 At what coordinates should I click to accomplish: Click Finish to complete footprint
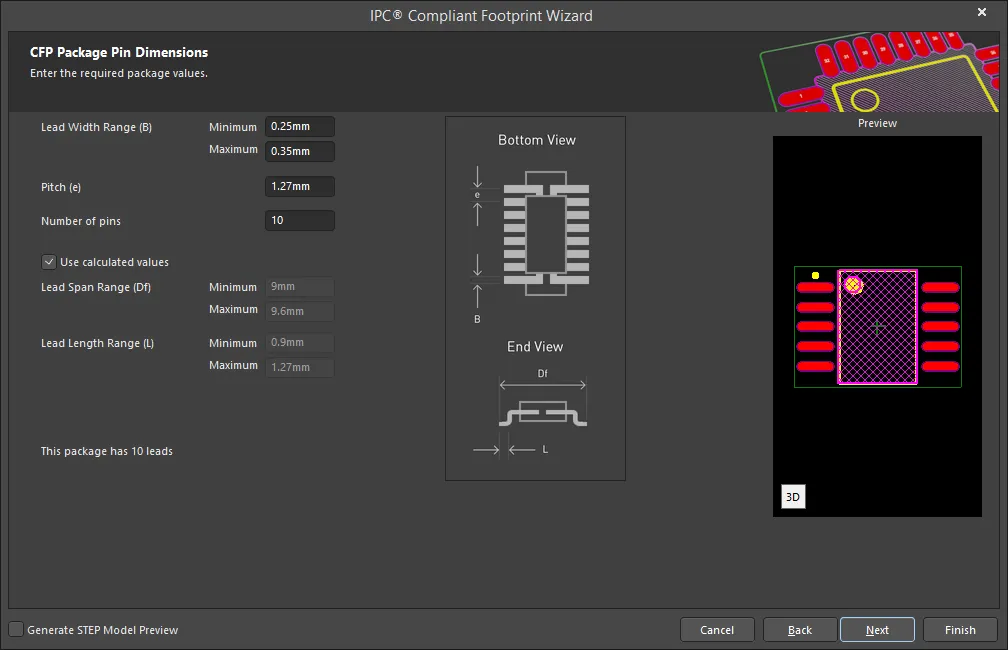tap(960, 629)
